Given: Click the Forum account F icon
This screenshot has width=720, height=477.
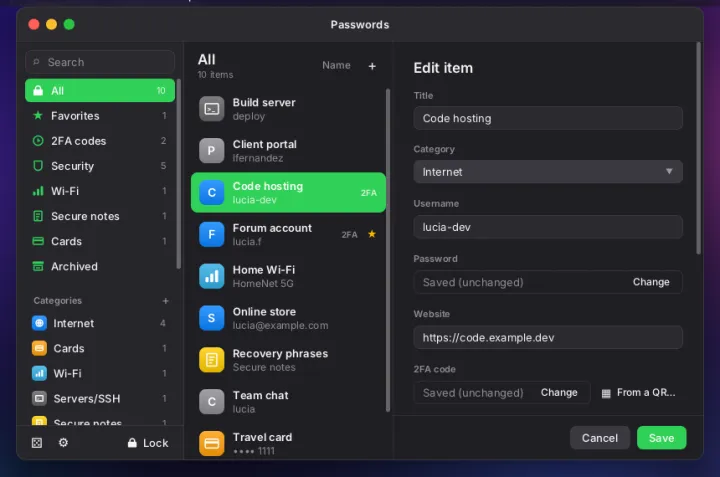Looking at the screenshot, I should pos(211,234).
